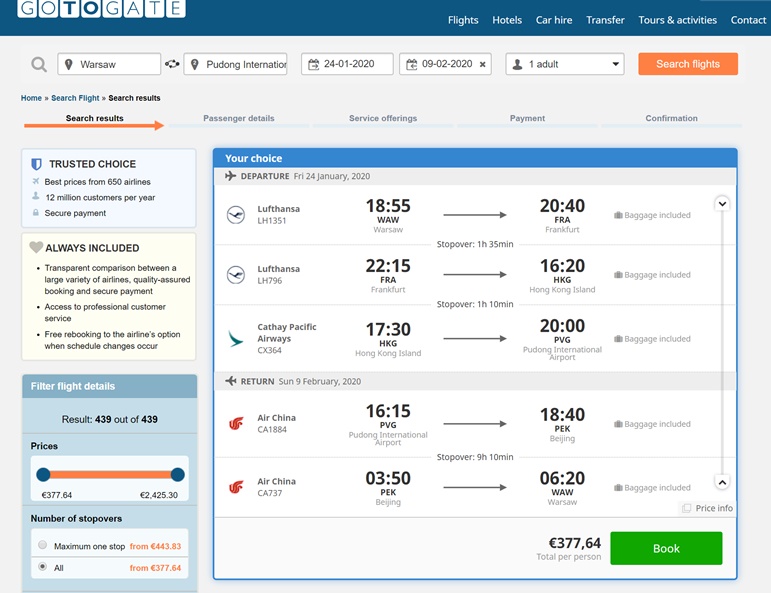771x593 pixels.
Task: Swap origin and destination with arrows icon
Action: [172, 64]
